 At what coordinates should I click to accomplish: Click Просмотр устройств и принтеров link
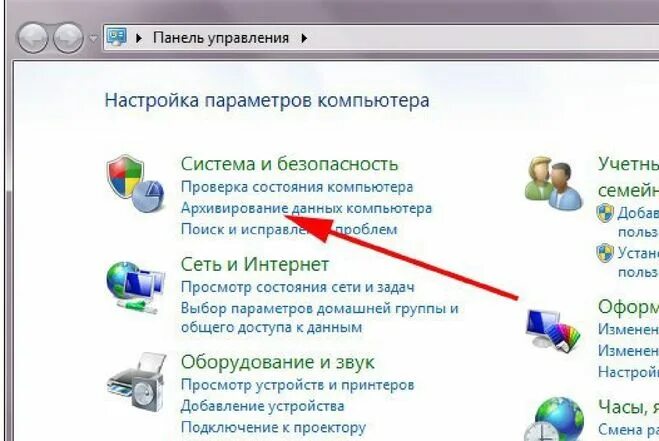point(298,385)
